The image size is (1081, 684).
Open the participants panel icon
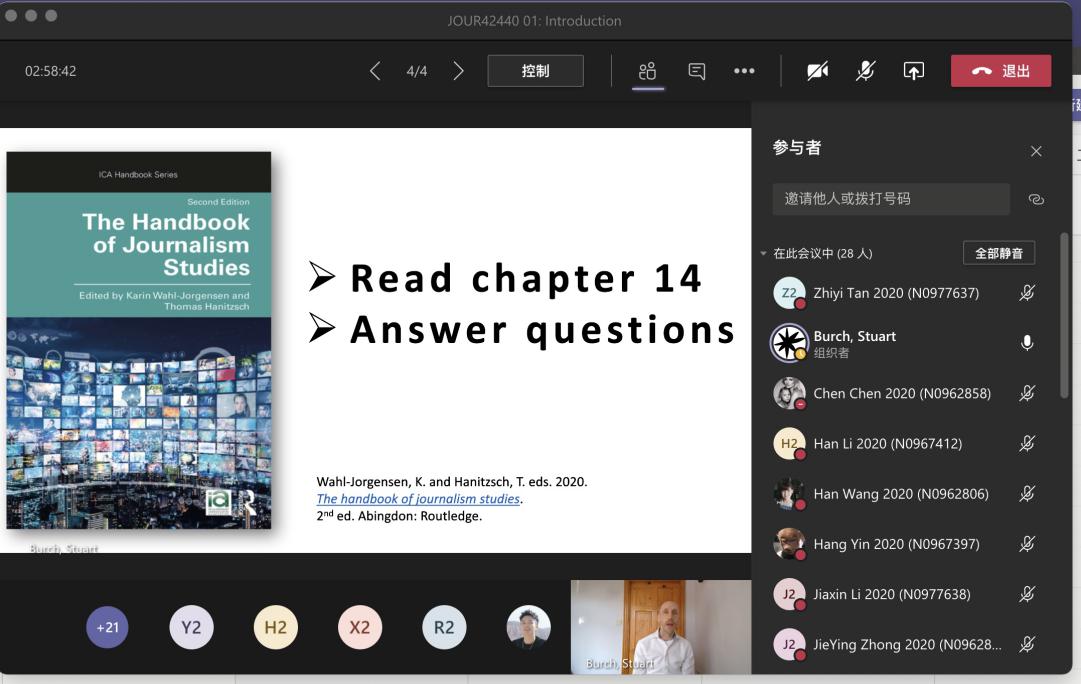click(x=647, y=71)
